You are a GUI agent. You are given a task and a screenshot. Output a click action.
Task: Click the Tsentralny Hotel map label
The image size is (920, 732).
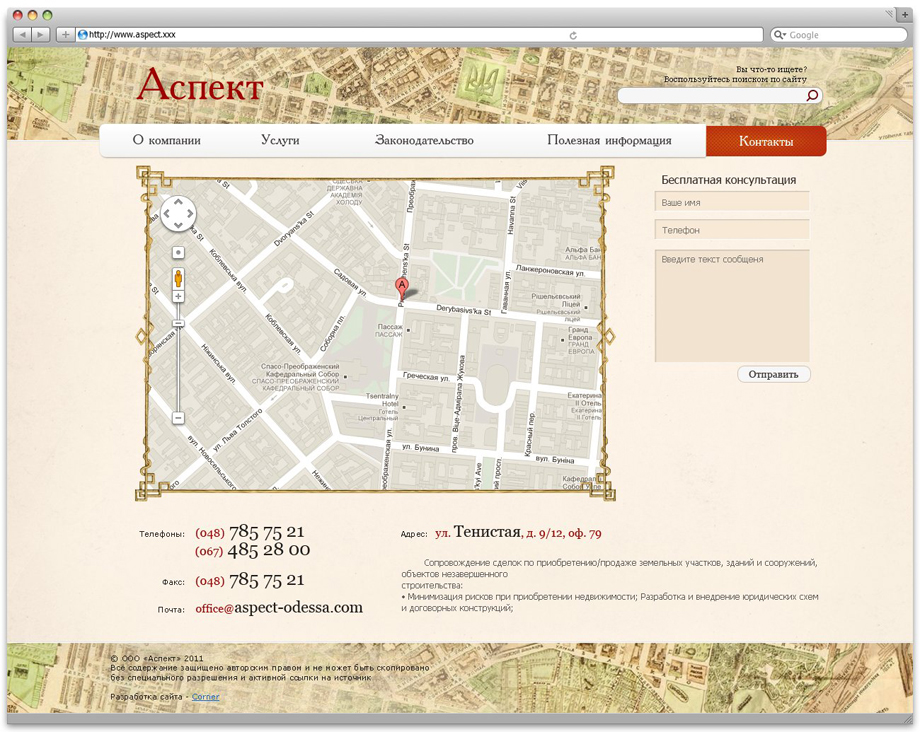[382, 400]
